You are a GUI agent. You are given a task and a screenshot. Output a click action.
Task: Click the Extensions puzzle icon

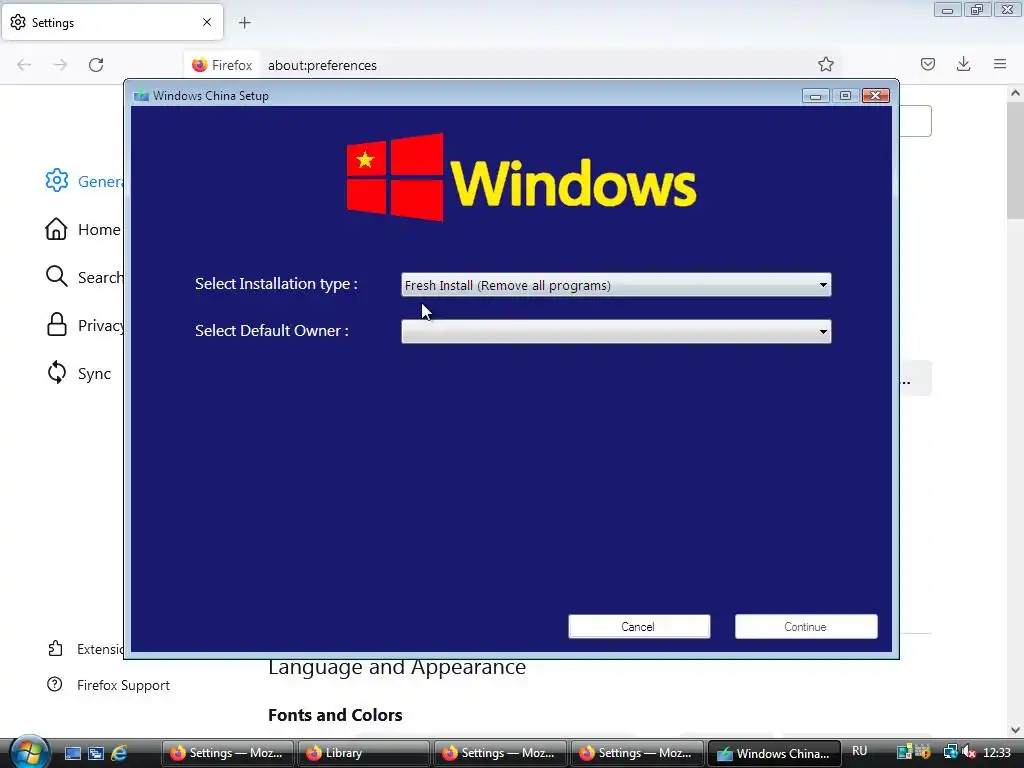pyautogui.click(x=56, y=648)
